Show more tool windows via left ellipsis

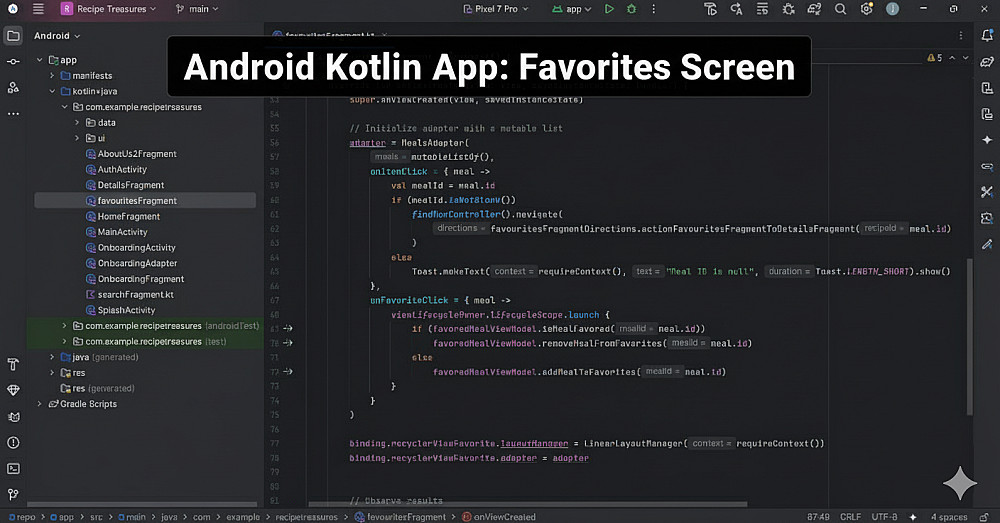(13, 114)
